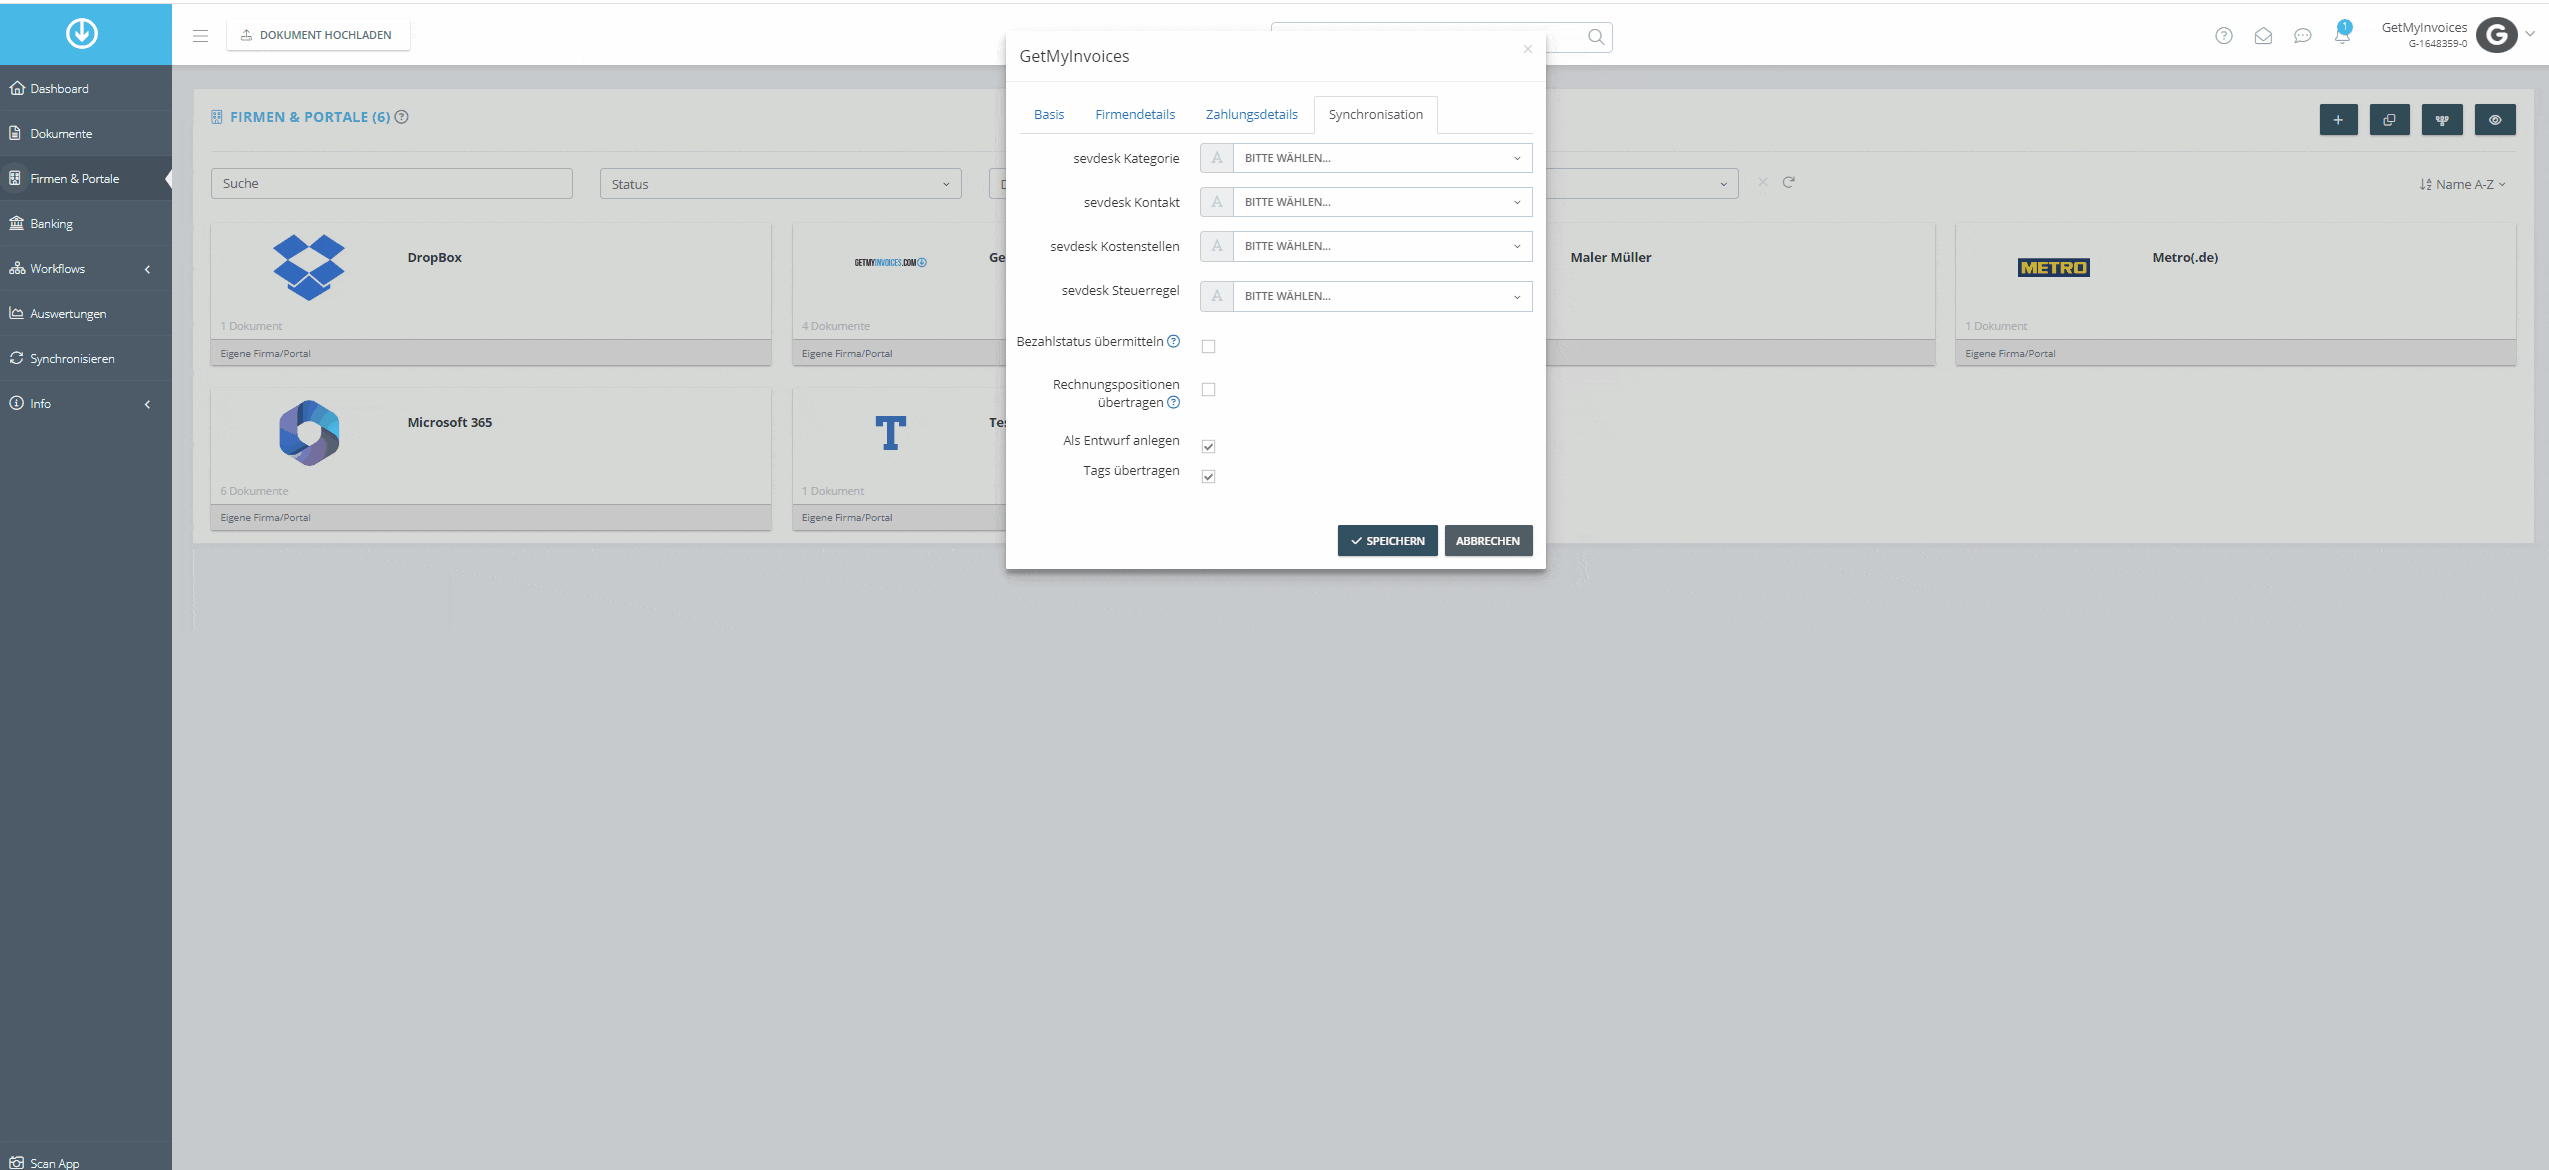Open Banking in the sidebar

pyautogui.click(x=86, y=223)
